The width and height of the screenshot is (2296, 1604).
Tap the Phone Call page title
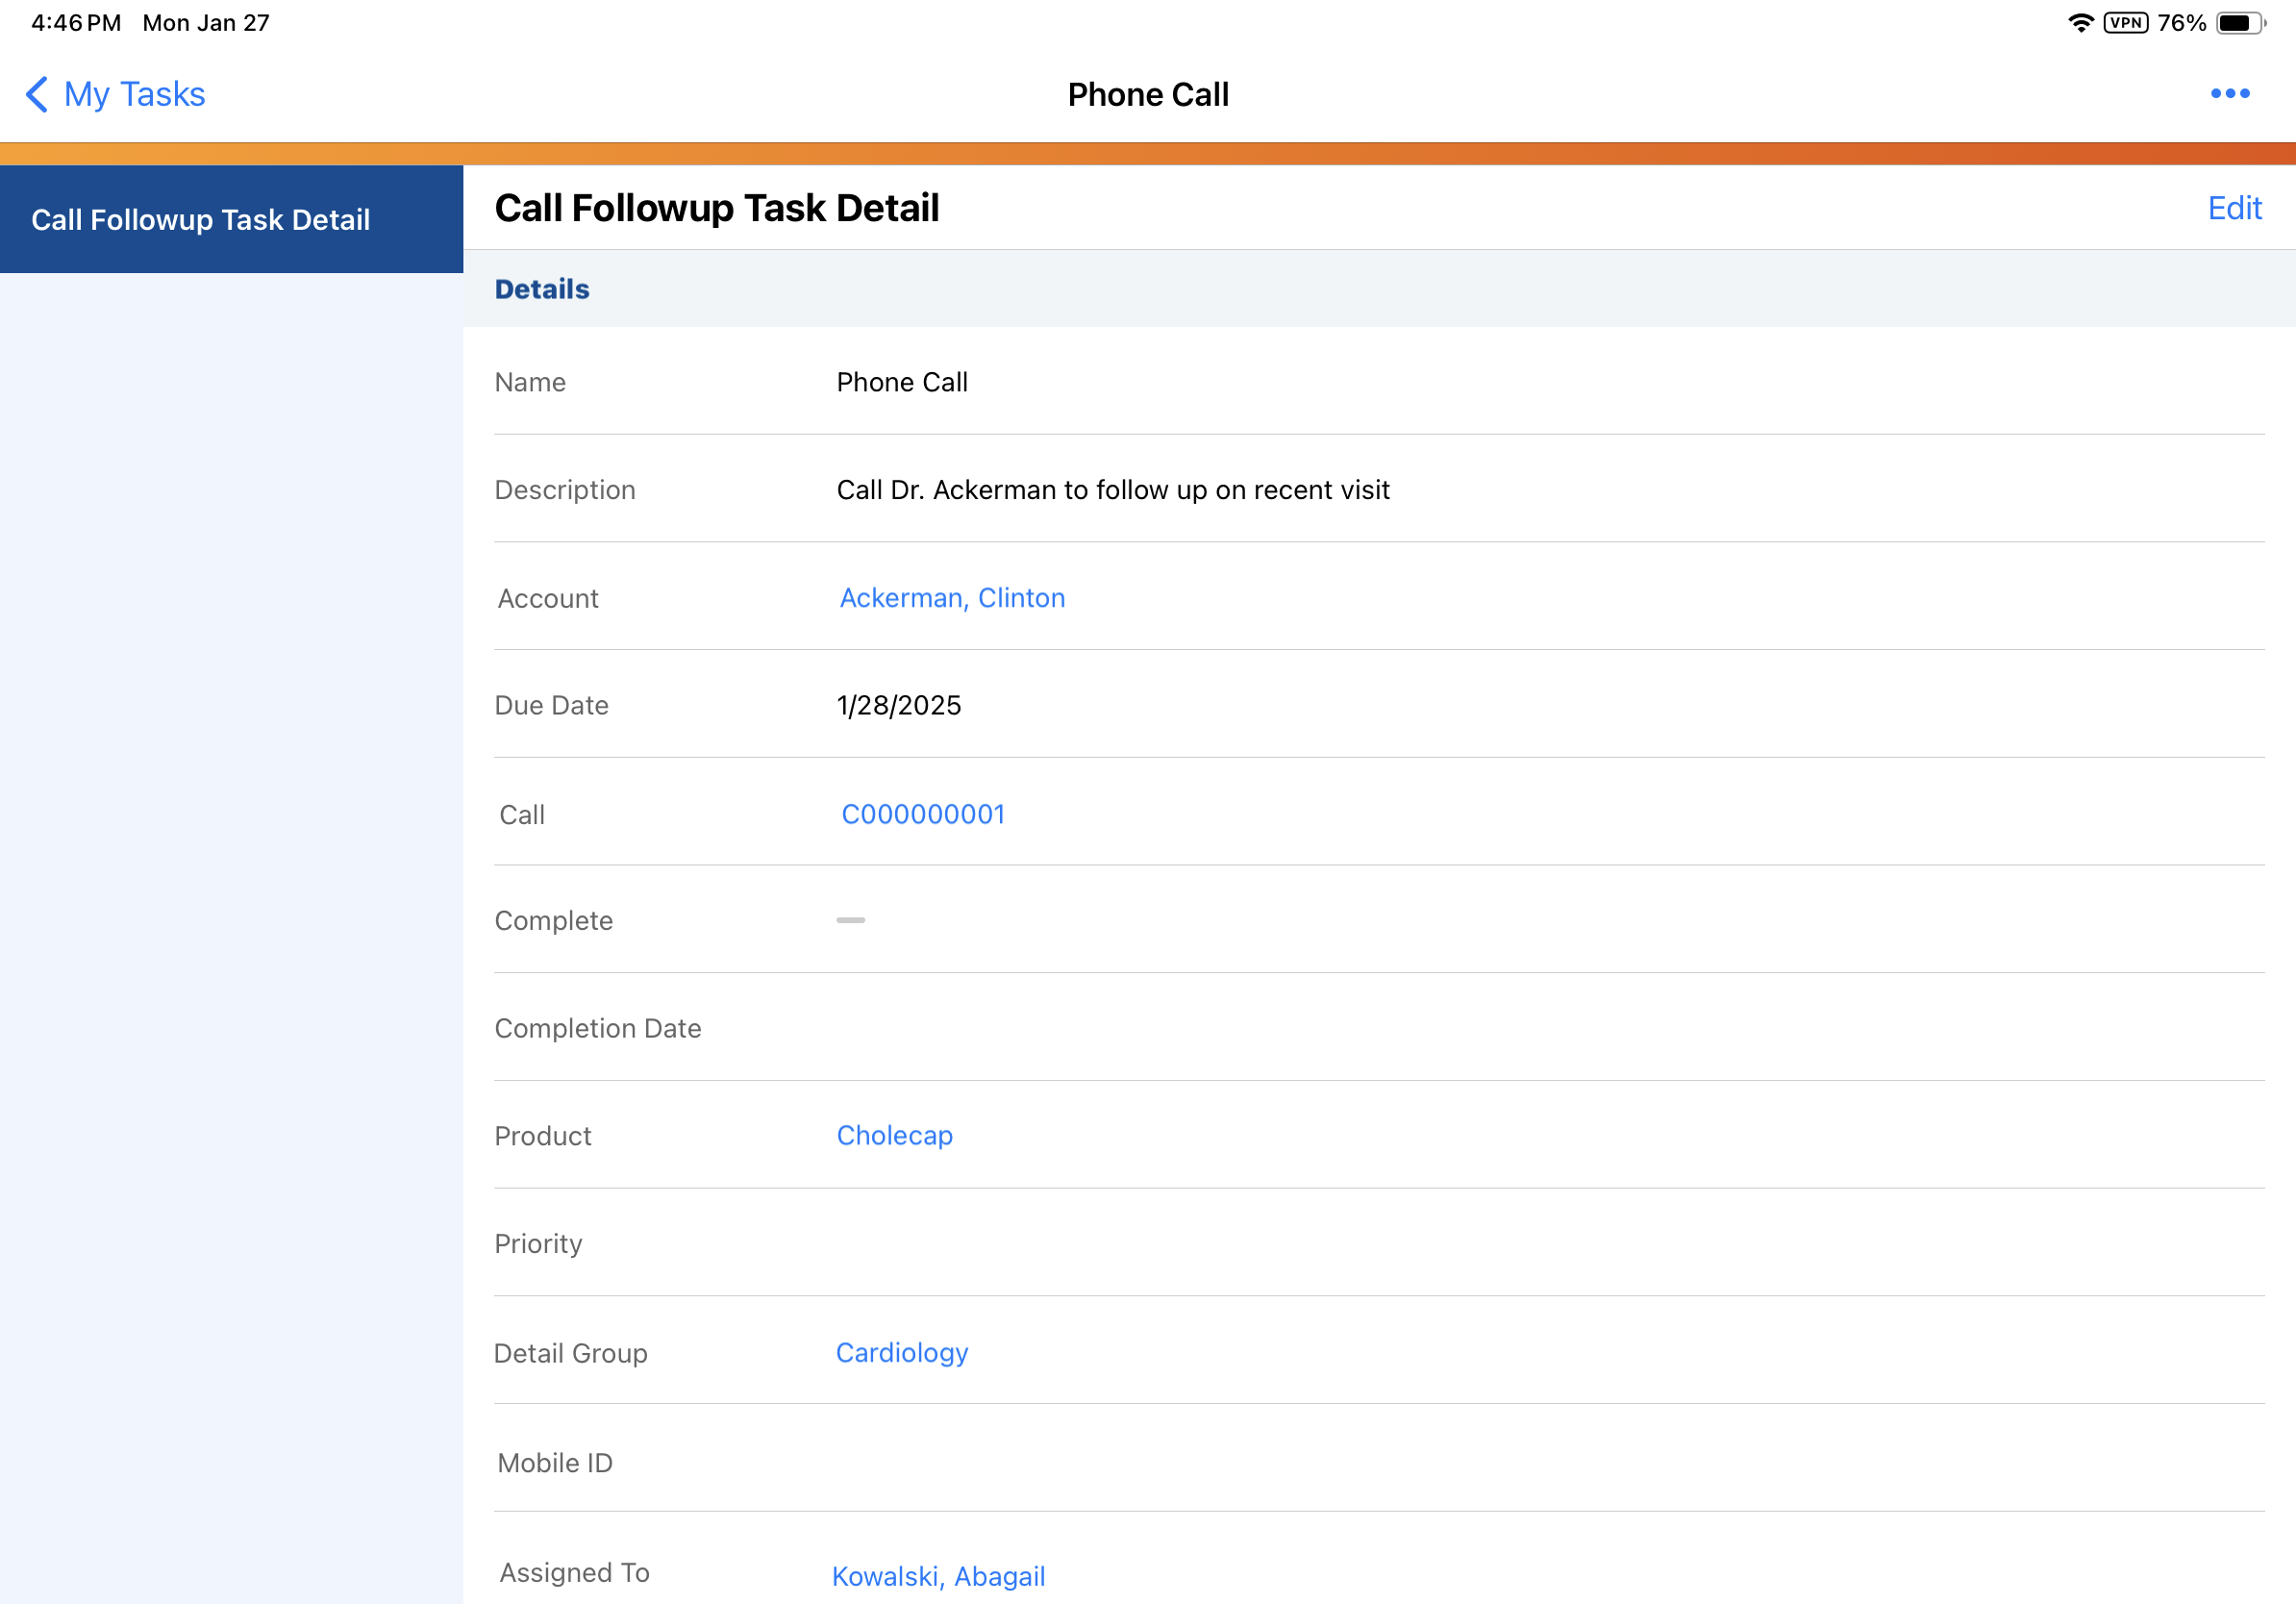1147,94
